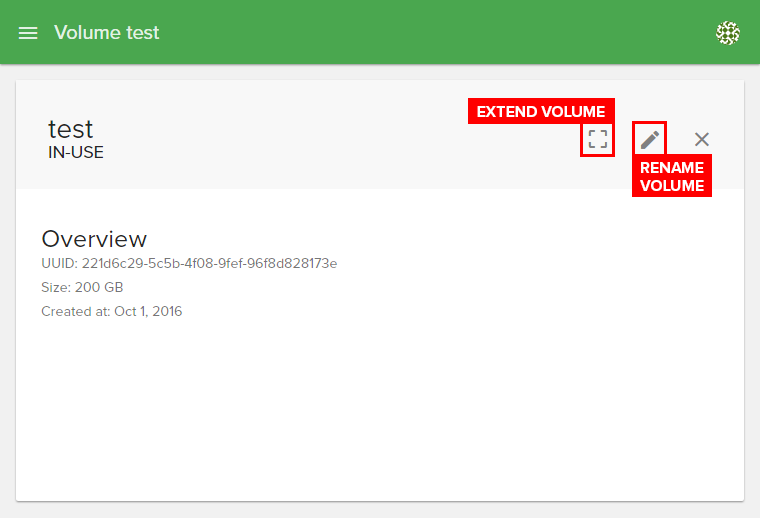Open the hamburger navigation menu
The height and width of the screenshot is (518, 760).
pyautogui.click(x=28, y=33)
